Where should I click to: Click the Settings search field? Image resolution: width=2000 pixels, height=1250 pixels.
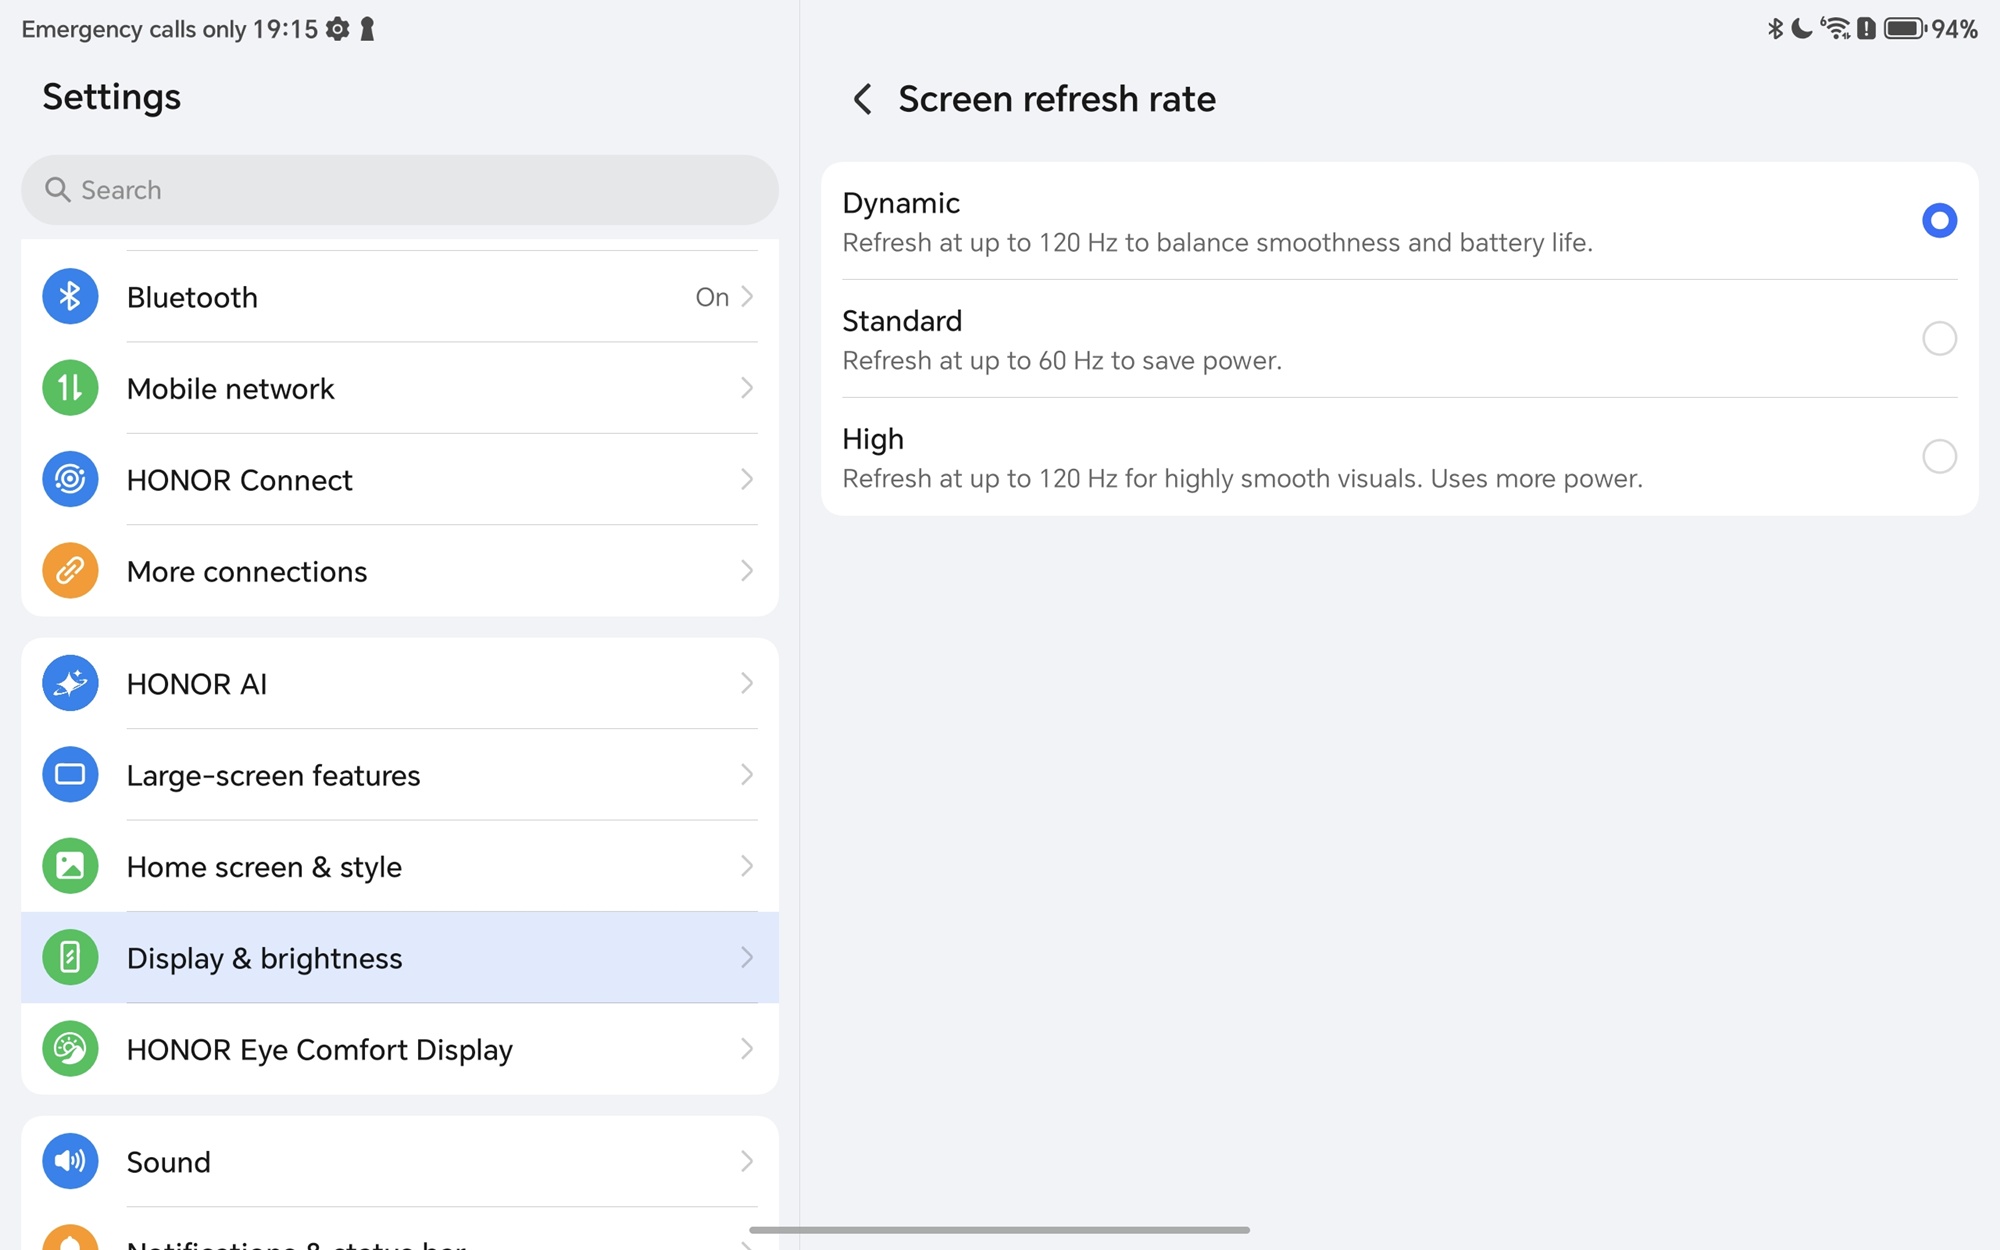pos(400,190)
